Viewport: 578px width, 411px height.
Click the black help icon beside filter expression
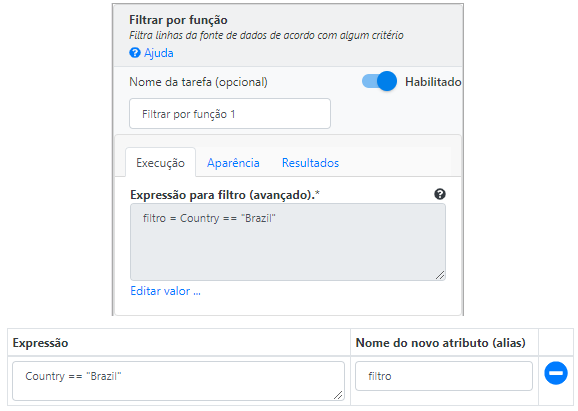pyautogui.click(x=439, y=194)
